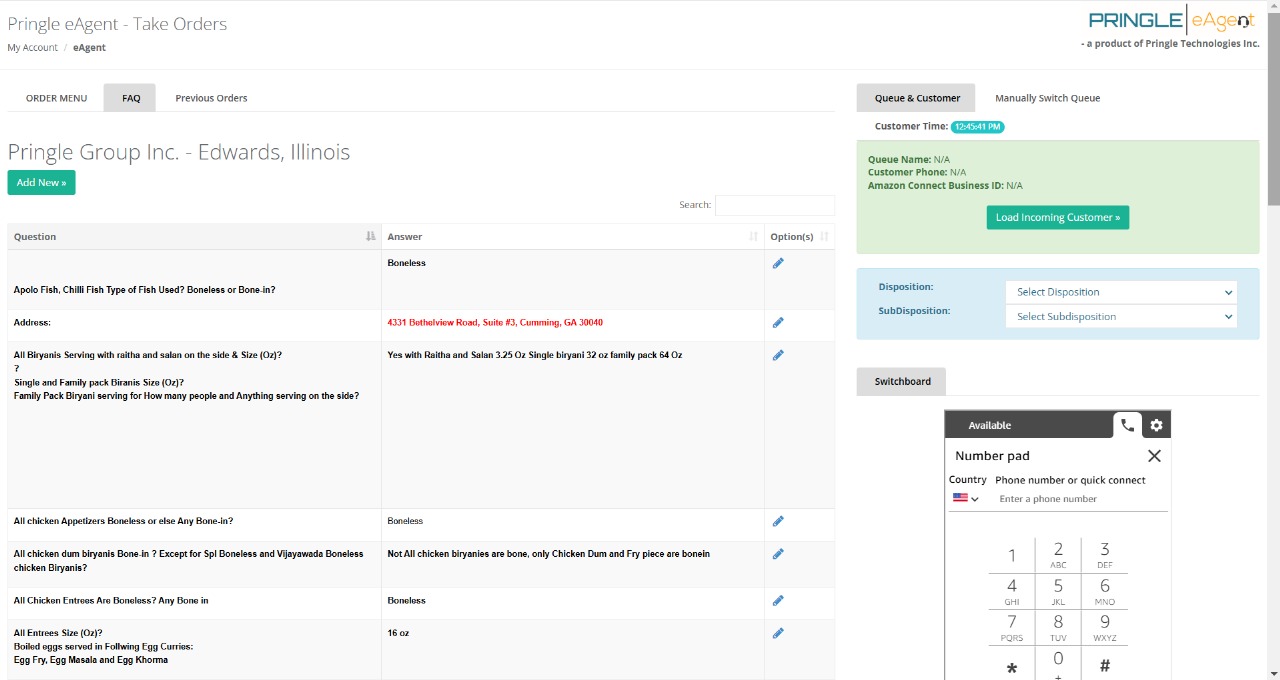The height and width of the screenshot is (680, 1280).
Task: Select the Switchboard tab
Action: click(902, 381)
